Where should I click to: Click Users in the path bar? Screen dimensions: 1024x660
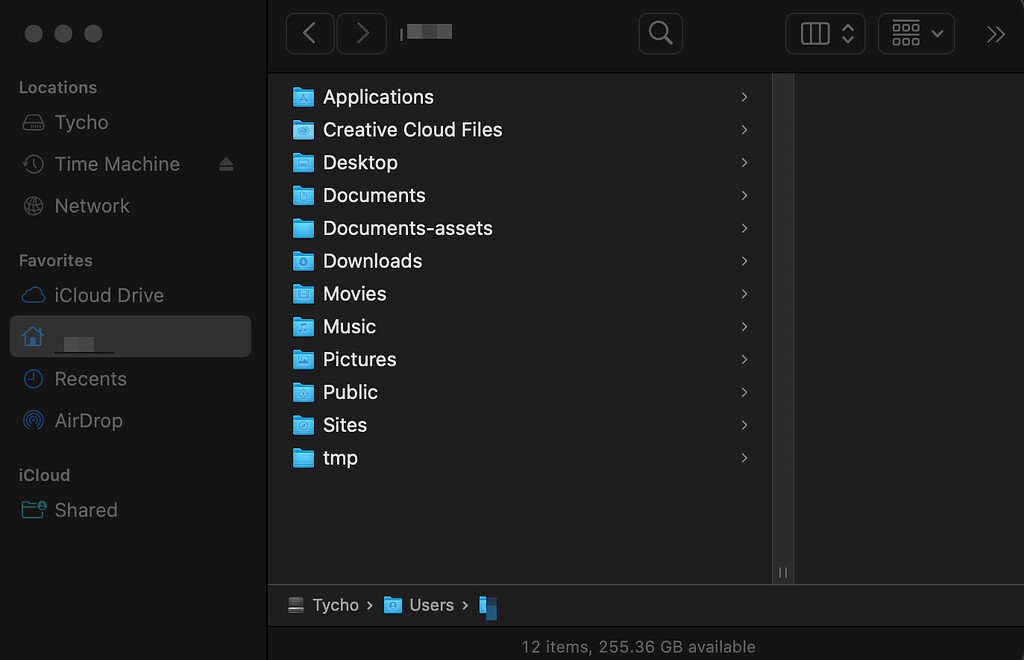[431, 605]
